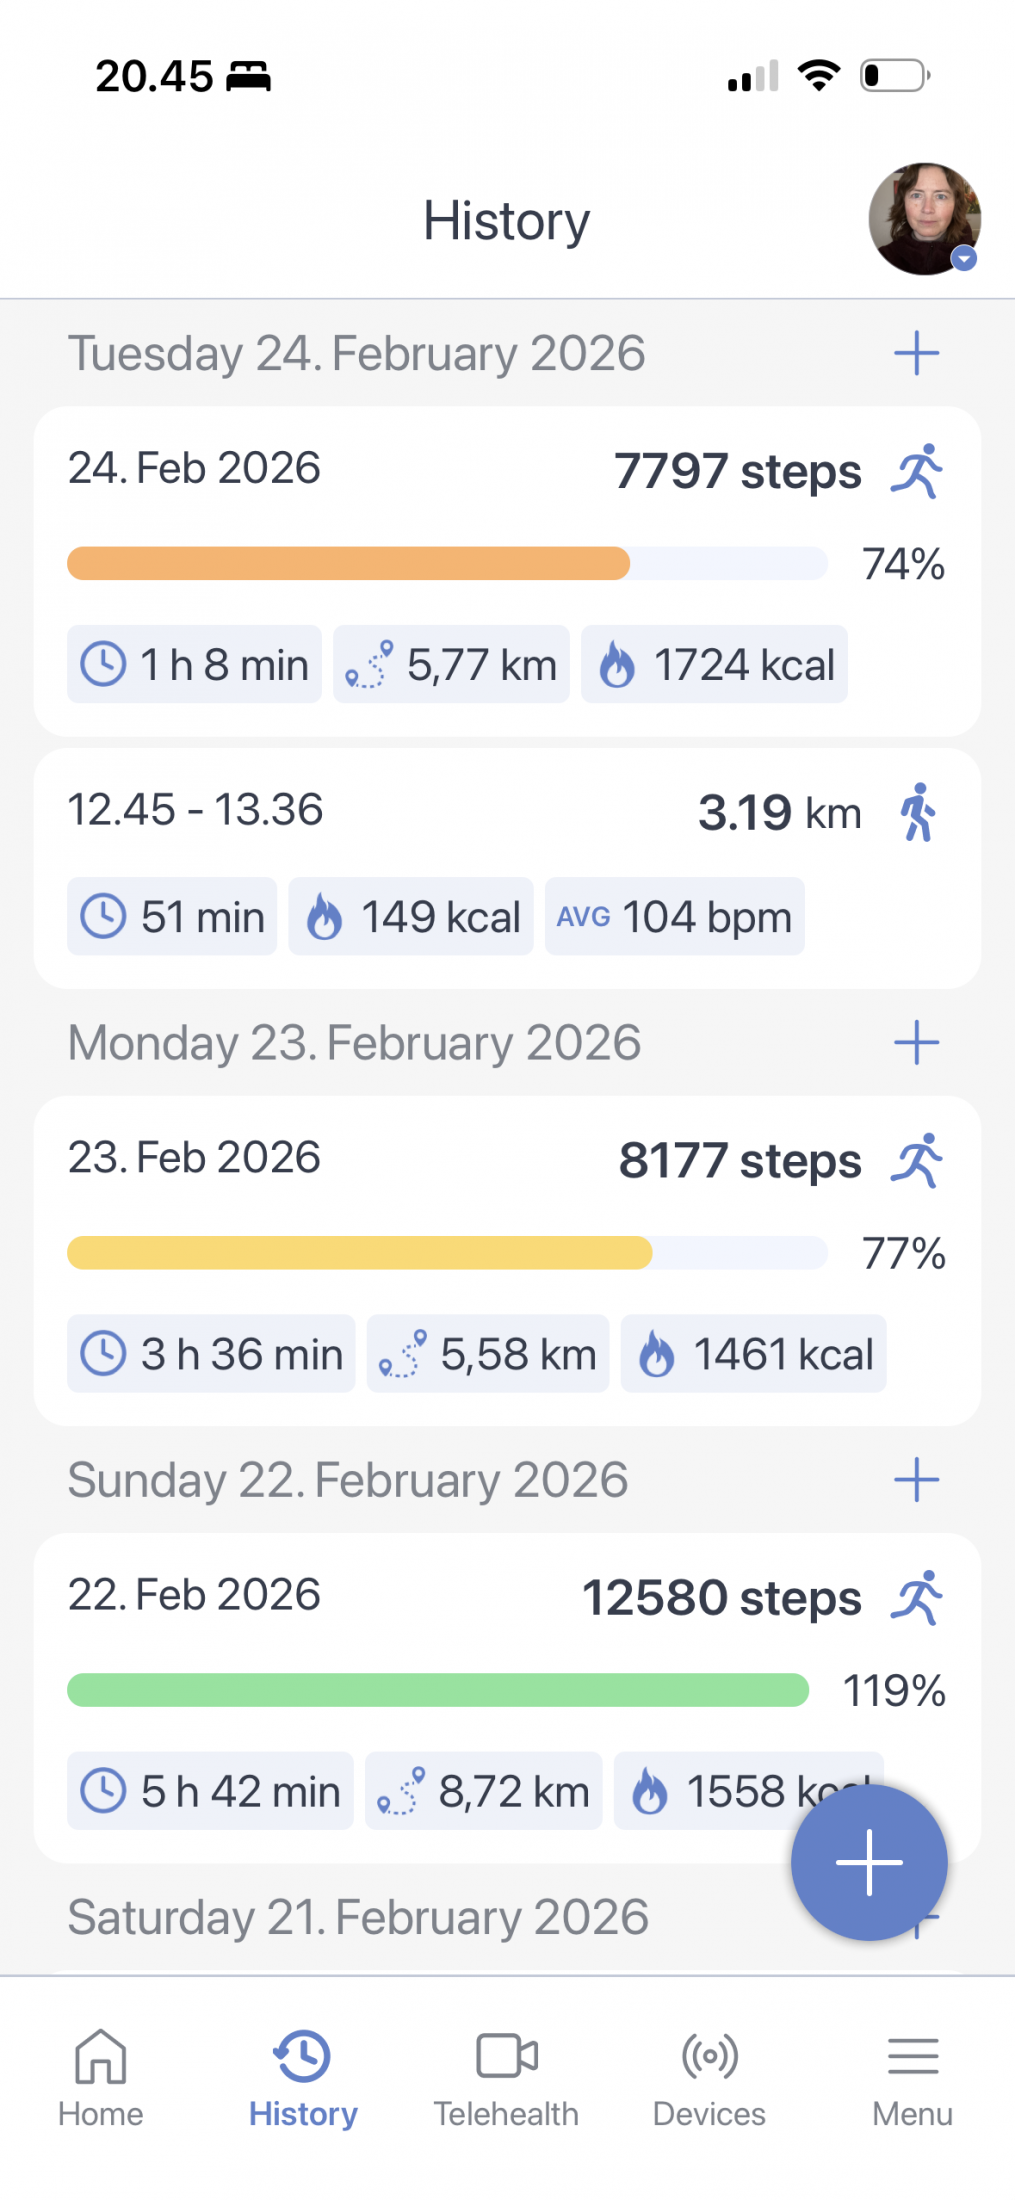Select the History tab

[303, 2076]
